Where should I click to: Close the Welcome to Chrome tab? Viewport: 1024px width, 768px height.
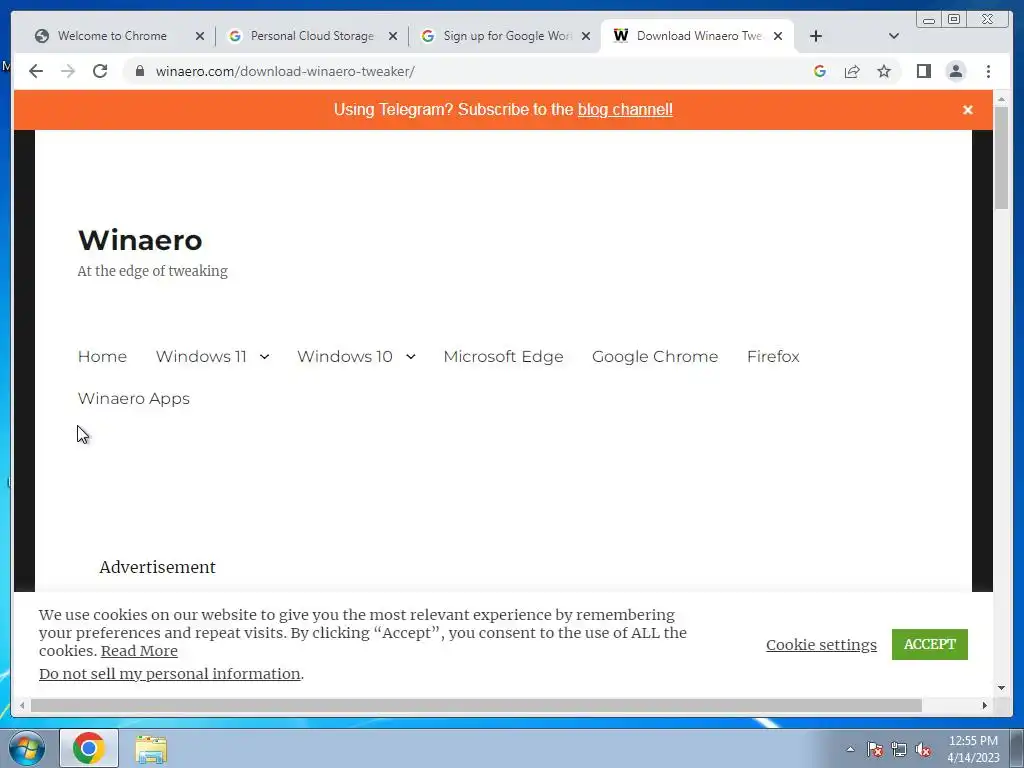tap(200, 37)
